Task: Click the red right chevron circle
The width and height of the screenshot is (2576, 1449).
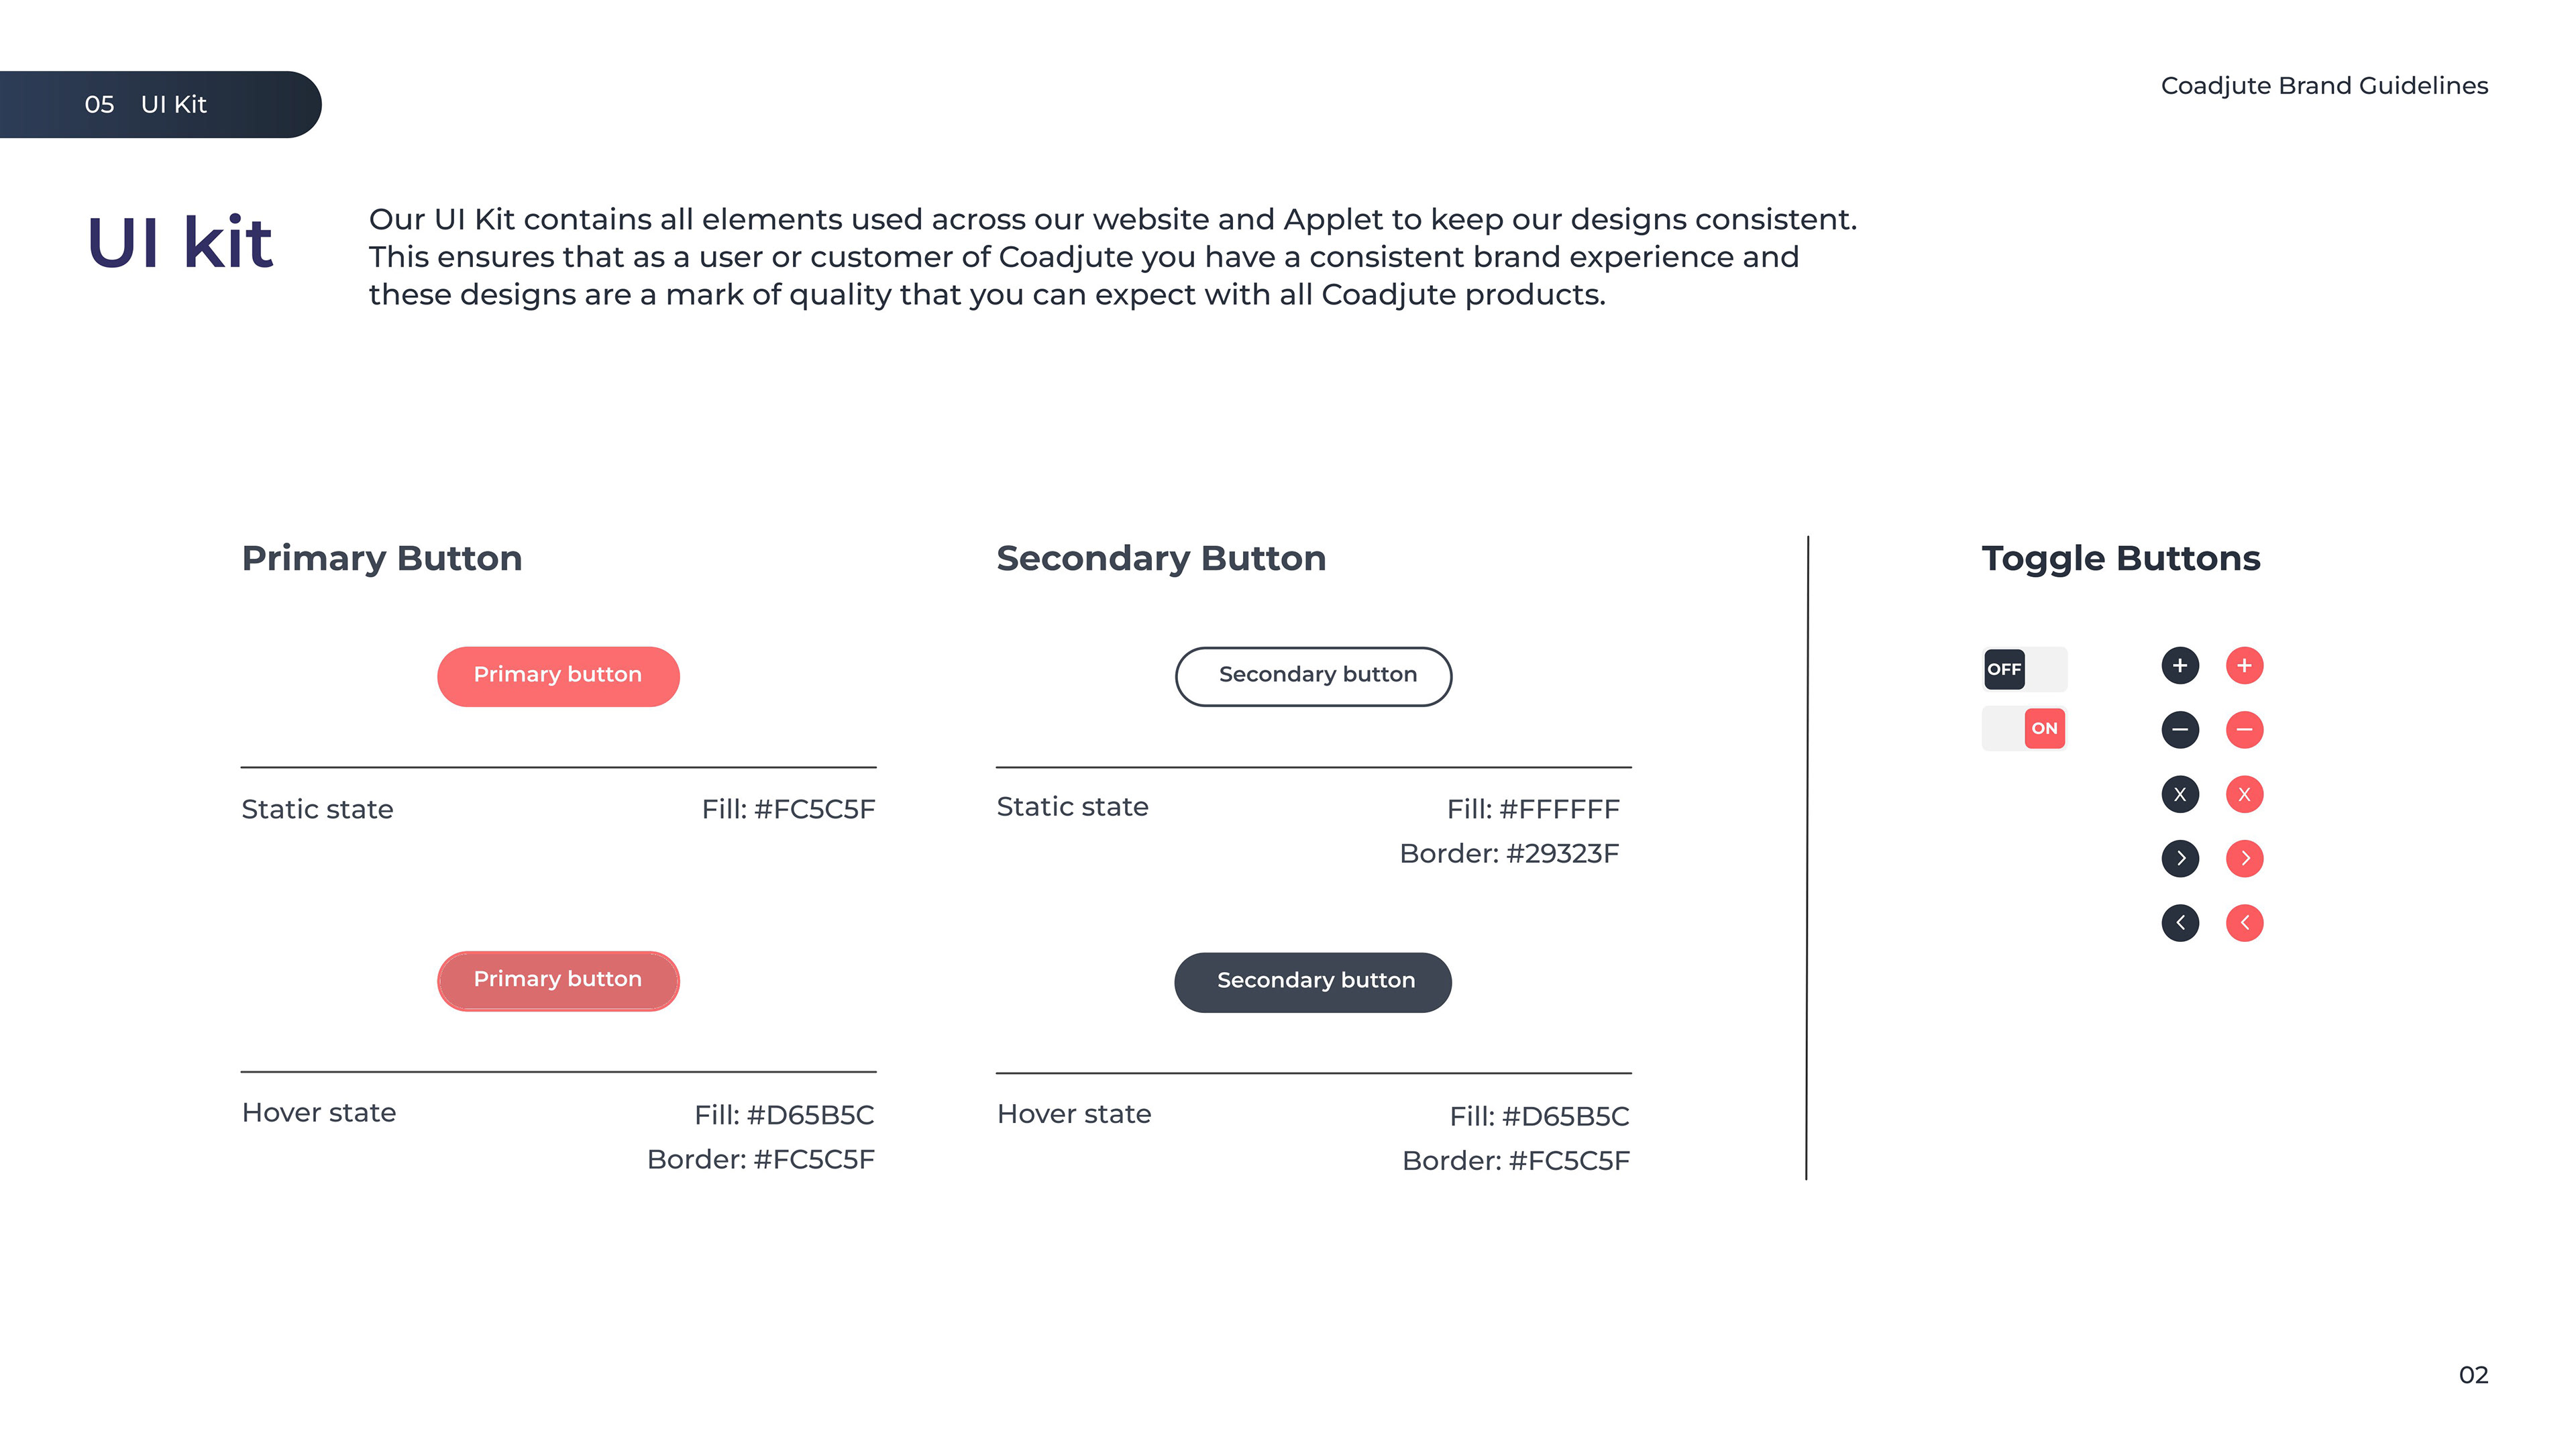Action: [2244, 858]
